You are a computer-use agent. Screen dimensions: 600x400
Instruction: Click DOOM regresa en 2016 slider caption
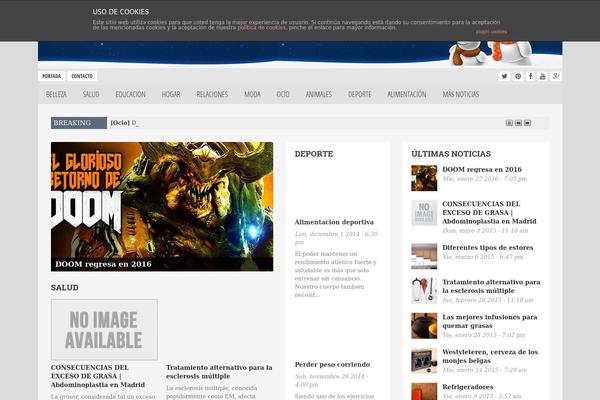103,264
